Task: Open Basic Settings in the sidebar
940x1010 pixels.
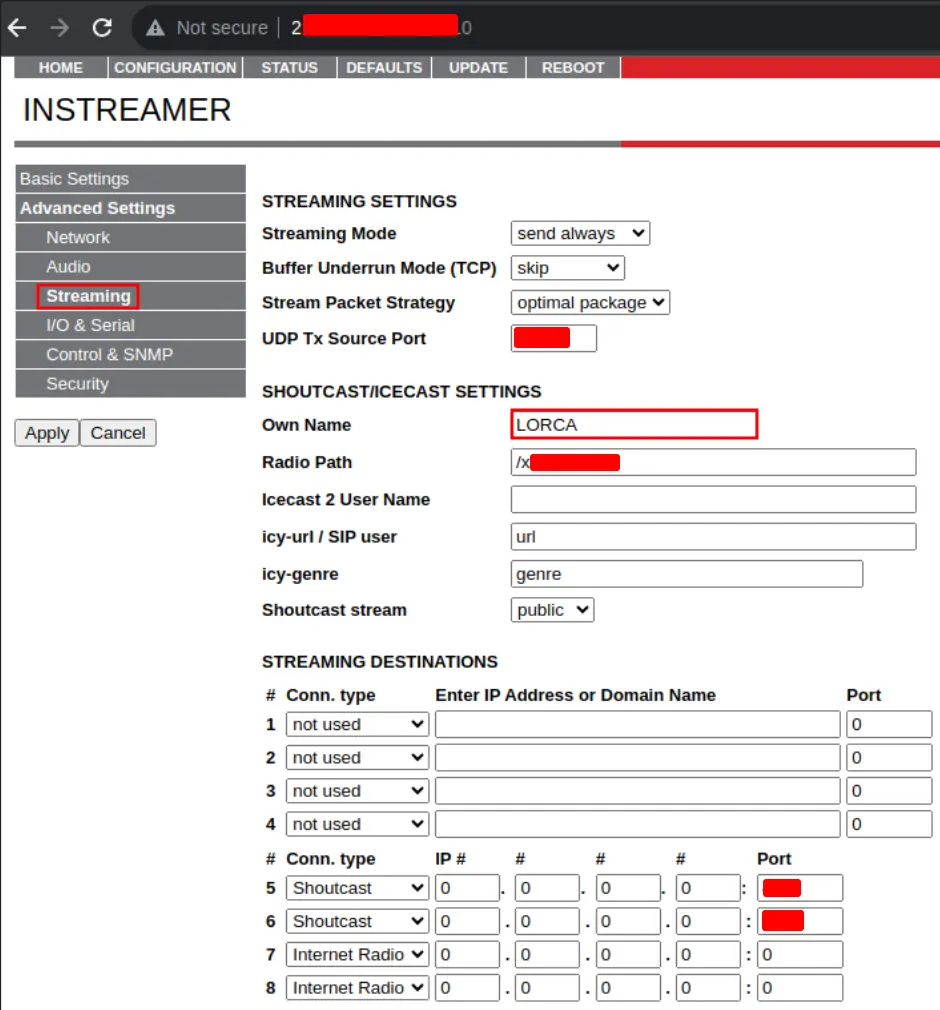Action: [131, 178]
